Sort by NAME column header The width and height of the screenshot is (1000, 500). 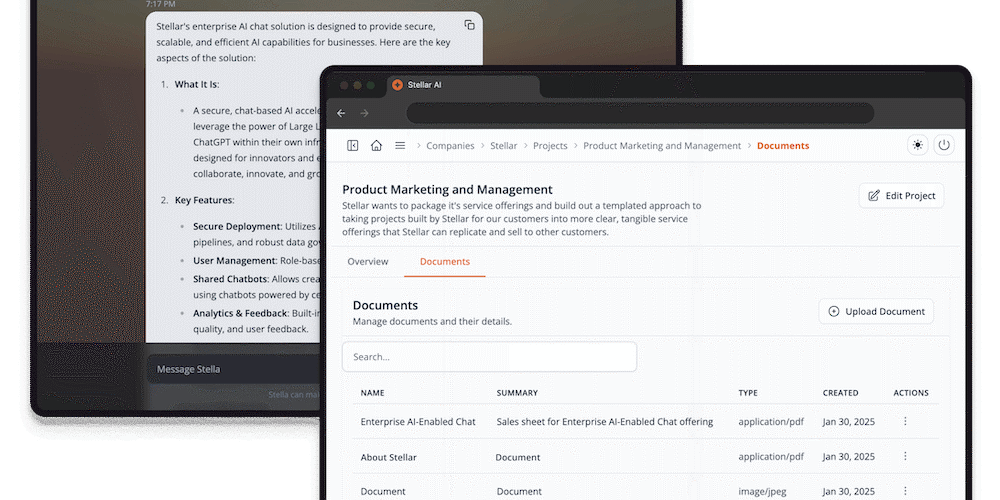[372, 393]
